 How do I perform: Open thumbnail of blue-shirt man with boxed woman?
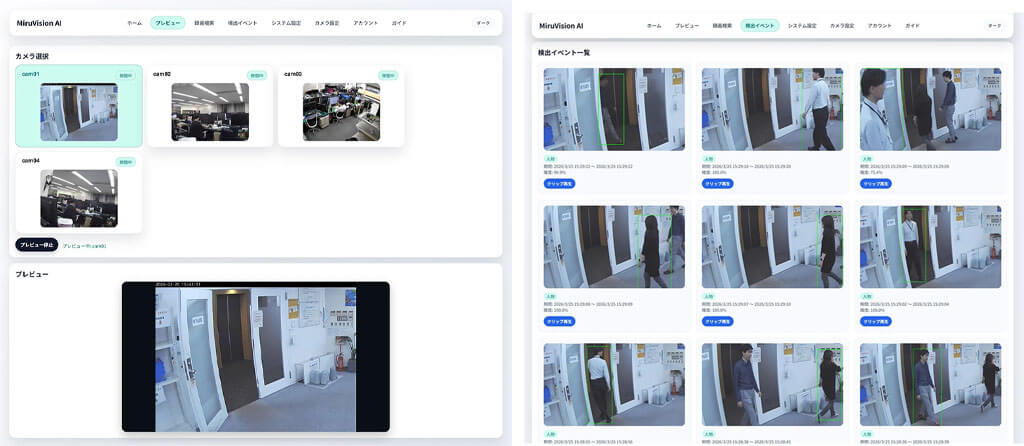click(x=772, y=385)
